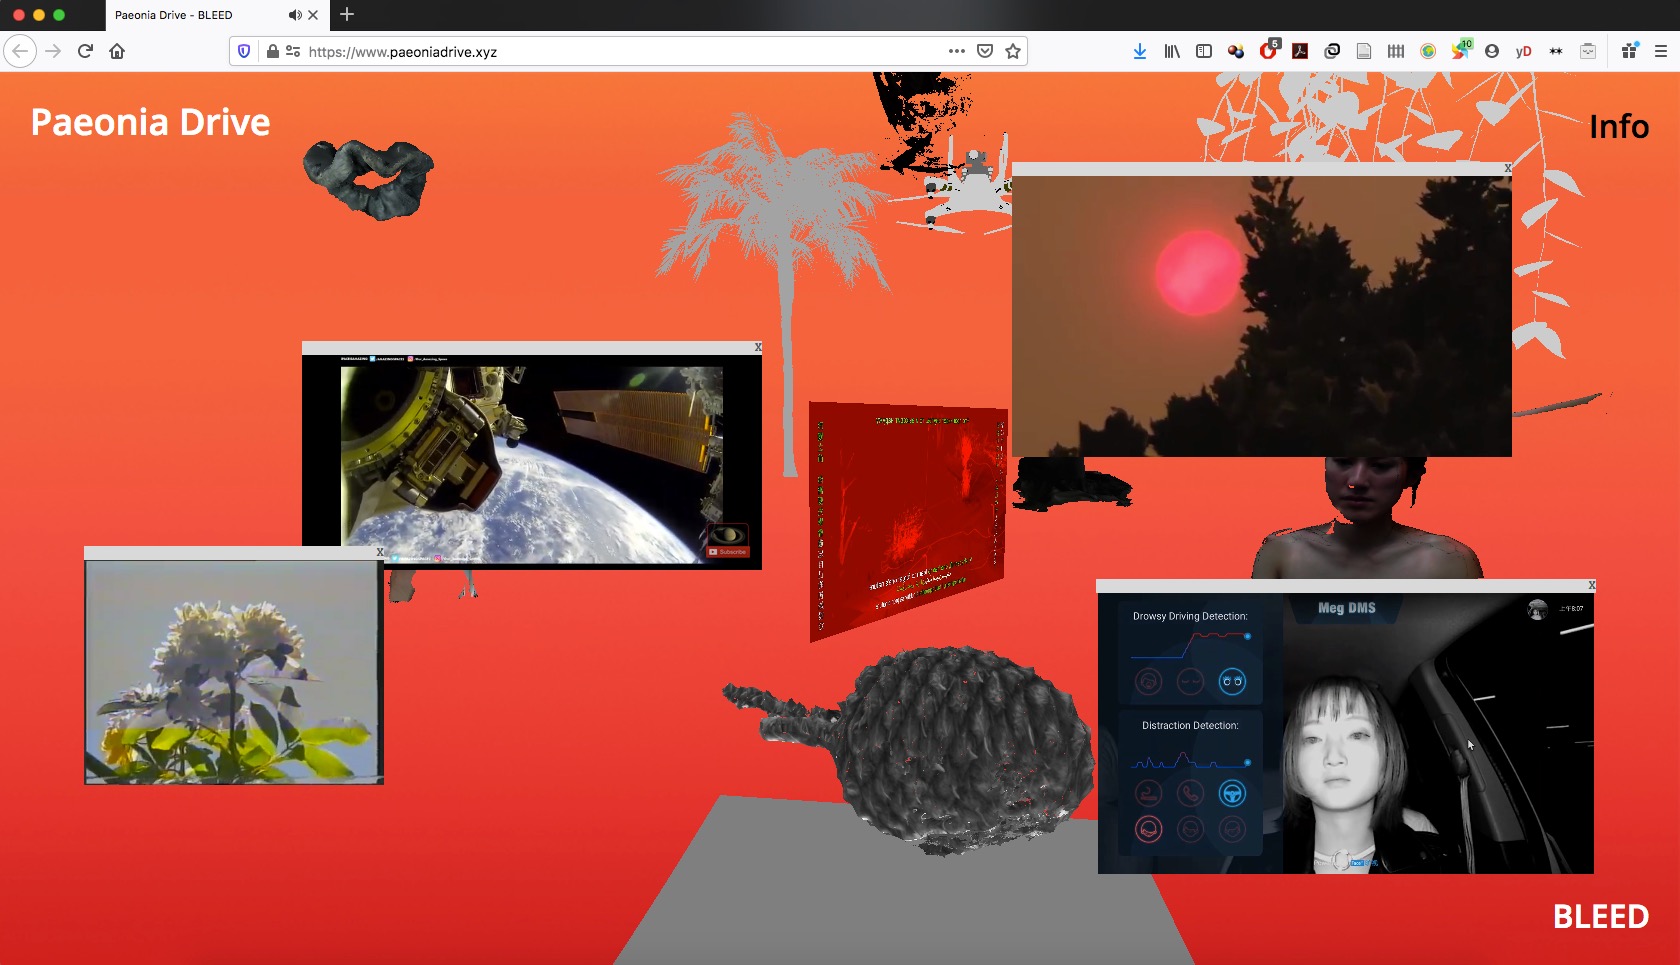The image size is (1680, 965).
Task: Open the Firefox hamburger menu
Action: point(1661,51)
